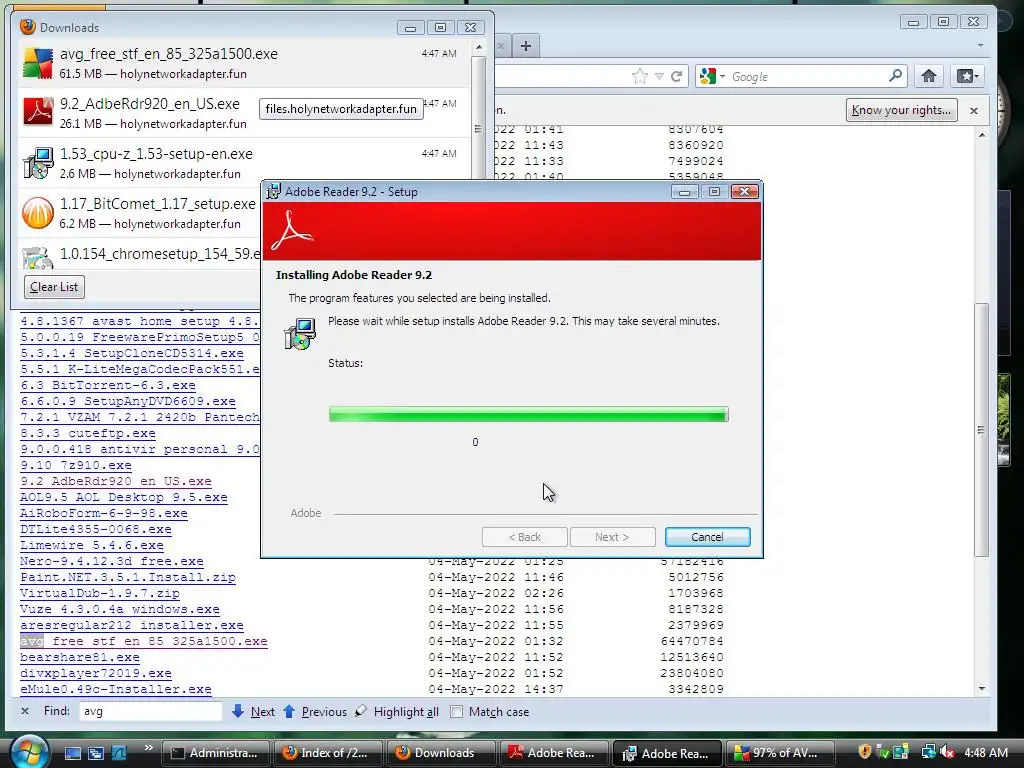The height and width of the screenshot is (768, 1024).
Task: Reload the page with the refresh icon
Action: pyautogui.click(x=677, y=76)
